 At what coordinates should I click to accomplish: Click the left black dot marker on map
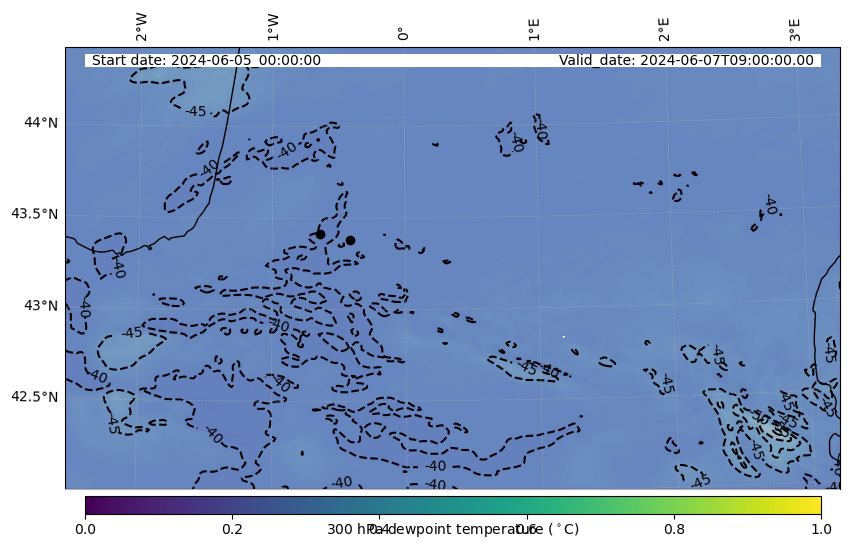tap(320, 234)
